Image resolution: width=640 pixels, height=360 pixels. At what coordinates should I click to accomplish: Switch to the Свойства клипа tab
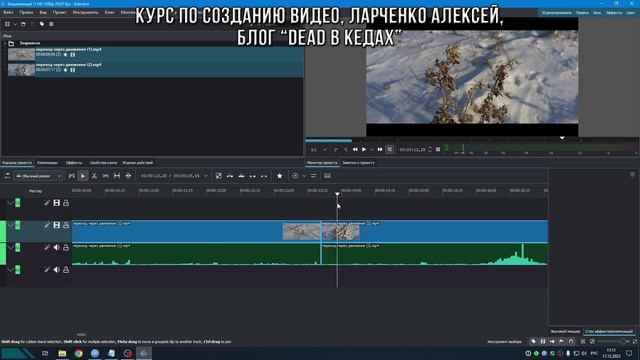click(103, 163)
